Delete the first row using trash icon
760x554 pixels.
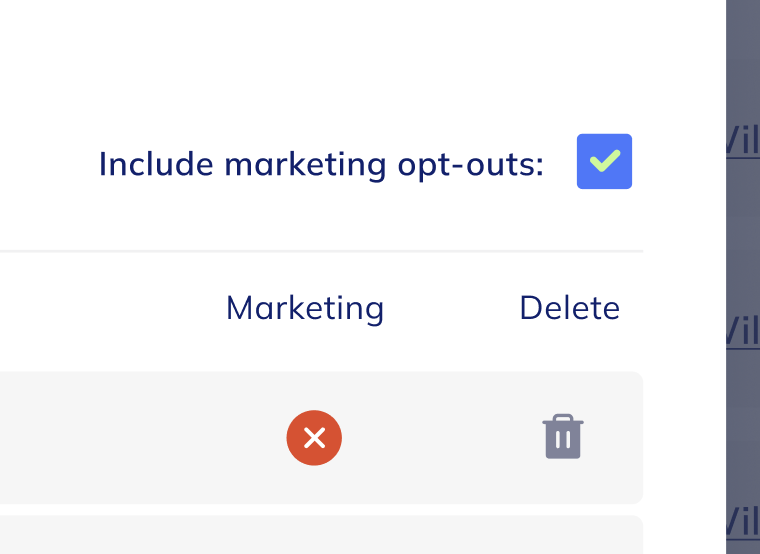[563, 437]
